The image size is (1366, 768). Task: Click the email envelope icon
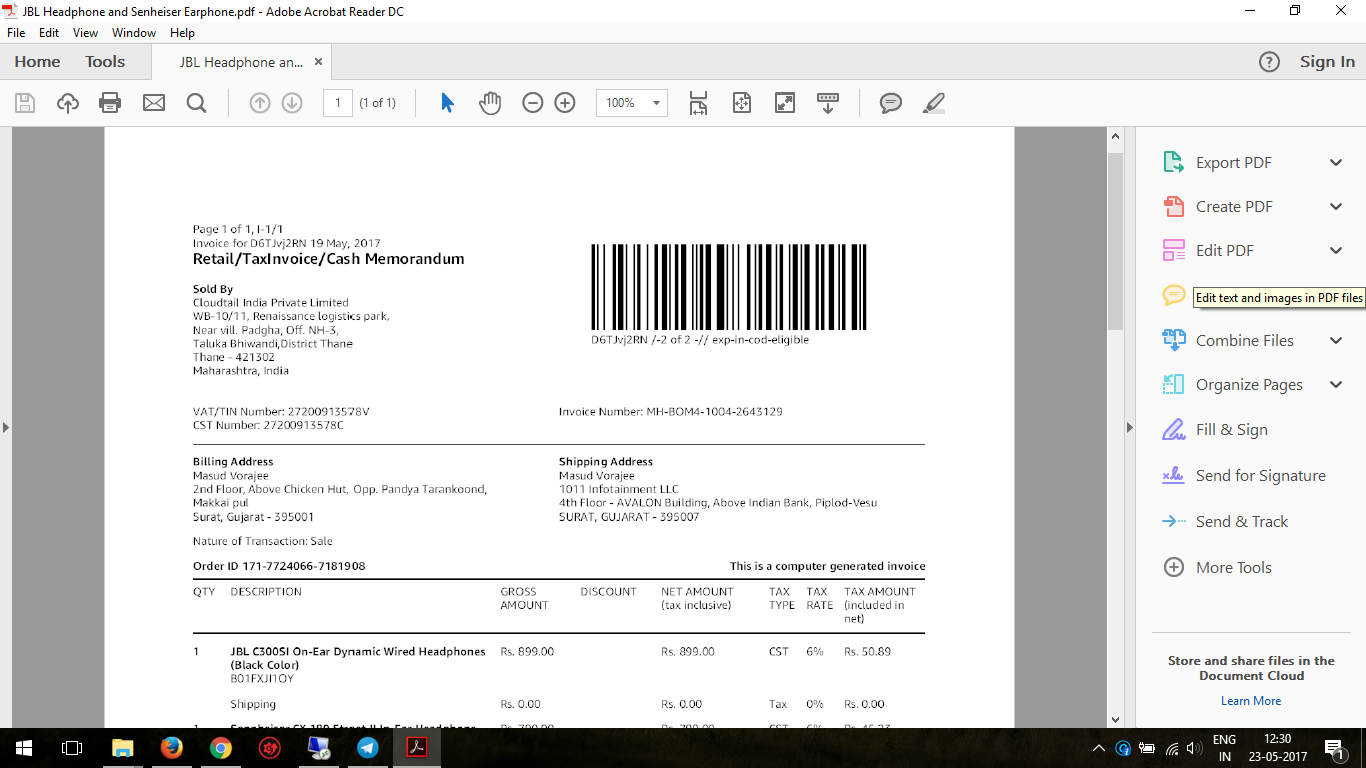[153, 103]
